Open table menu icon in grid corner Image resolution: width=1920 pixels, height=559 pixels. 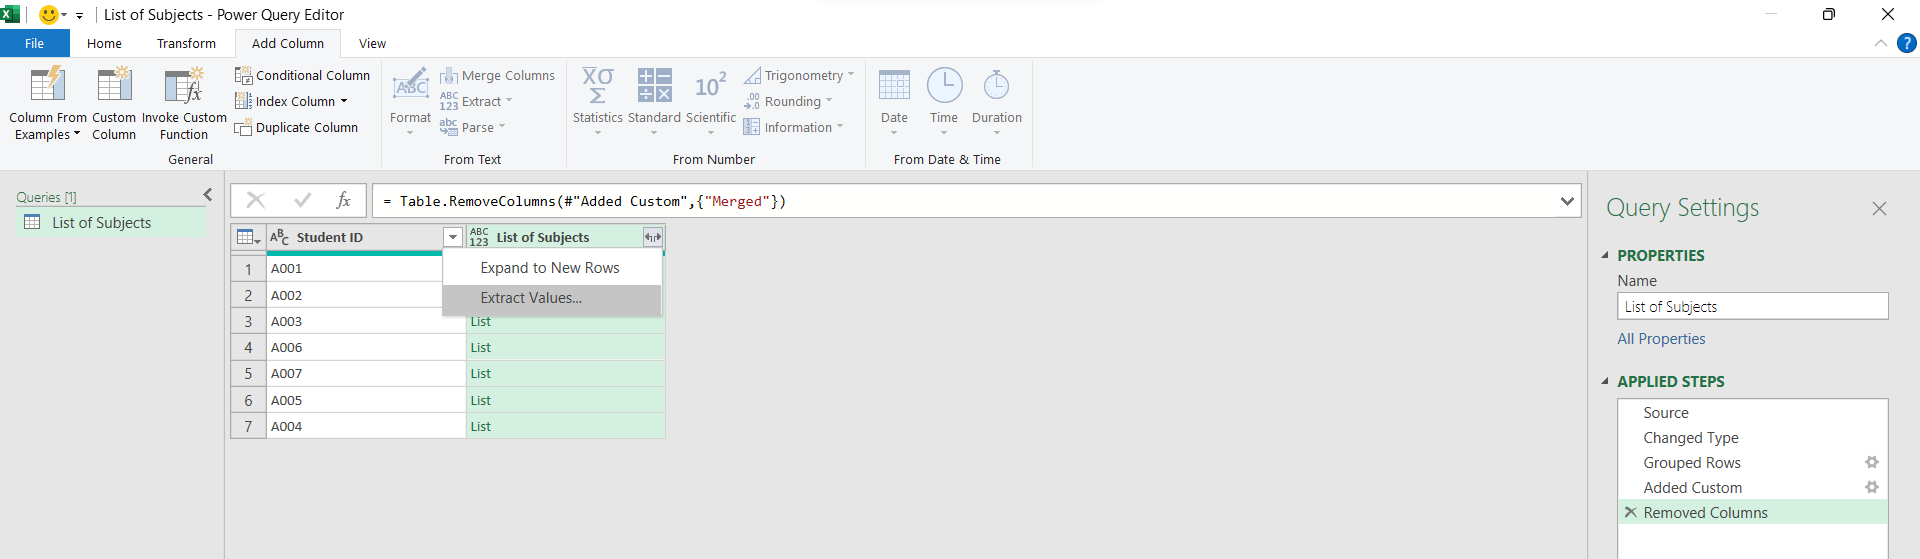248,237
